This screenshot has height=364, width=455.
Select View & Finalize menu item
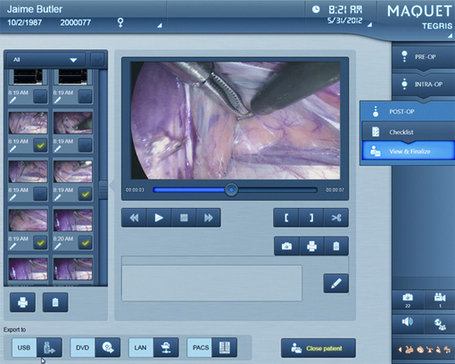pyautogui.click(x=408, y=151)
